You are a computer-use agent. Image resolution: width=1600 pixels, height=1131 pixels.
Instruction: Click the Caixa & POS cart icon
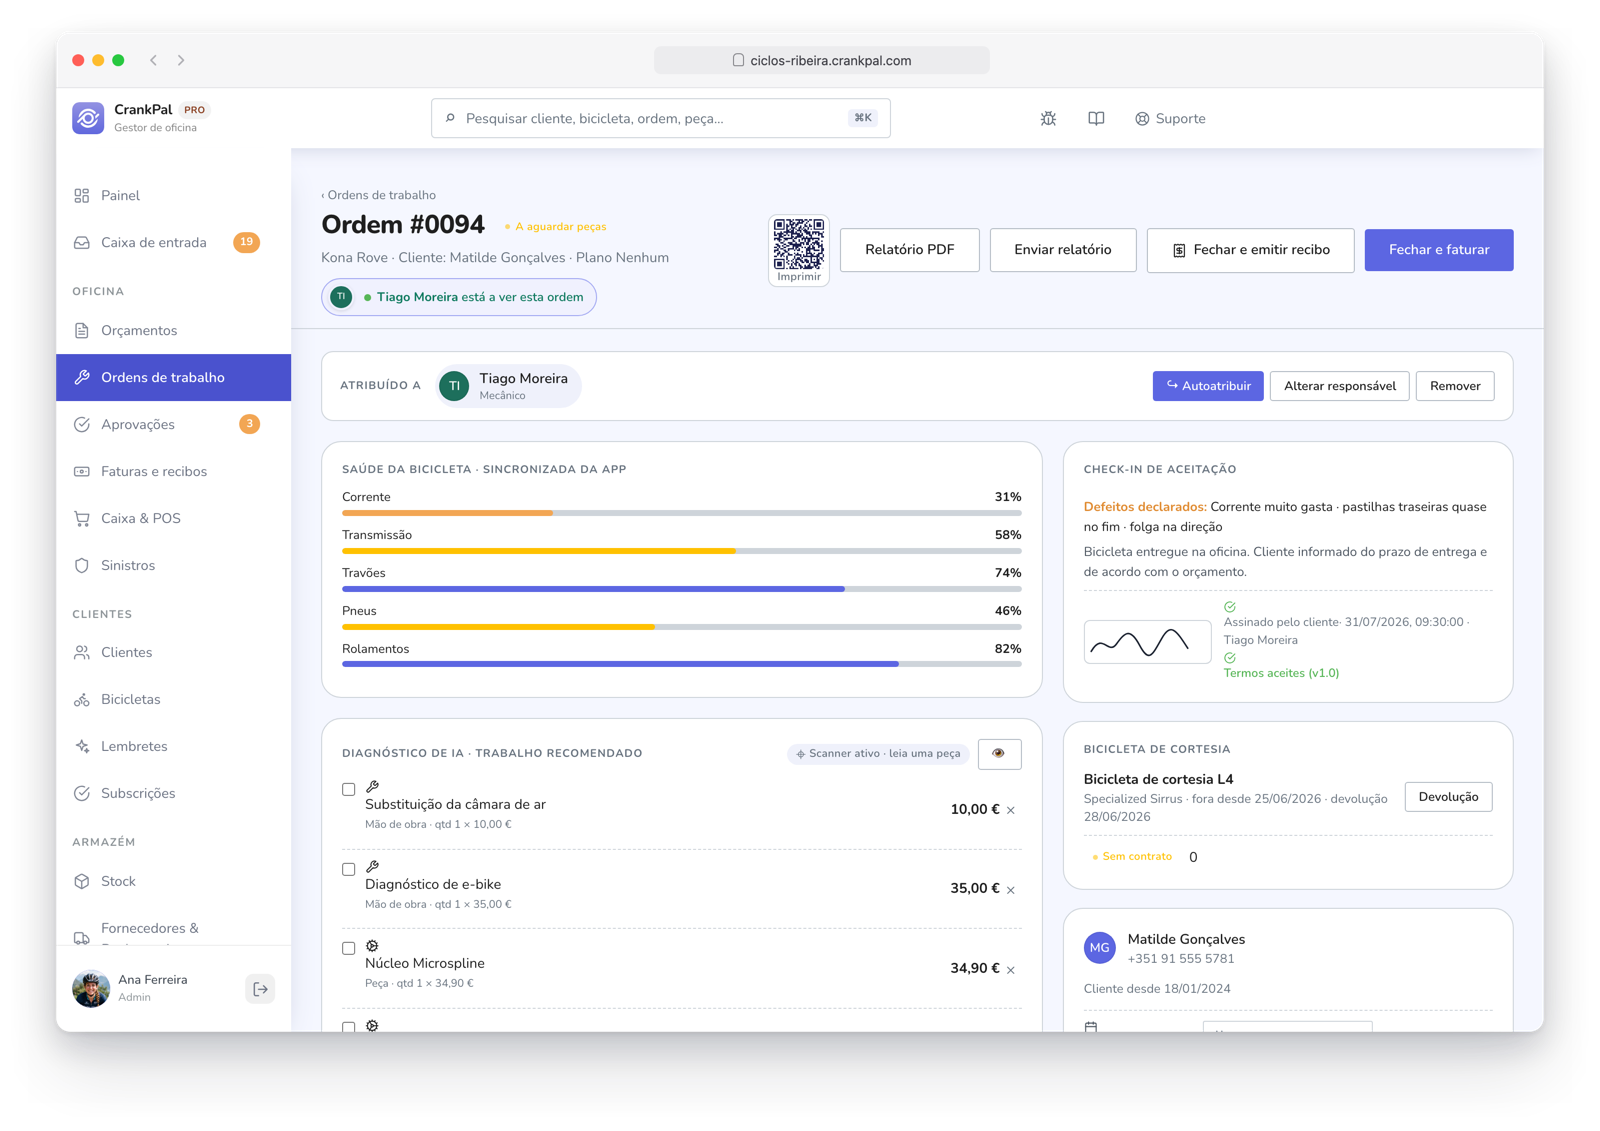click(x=82, y=518)
